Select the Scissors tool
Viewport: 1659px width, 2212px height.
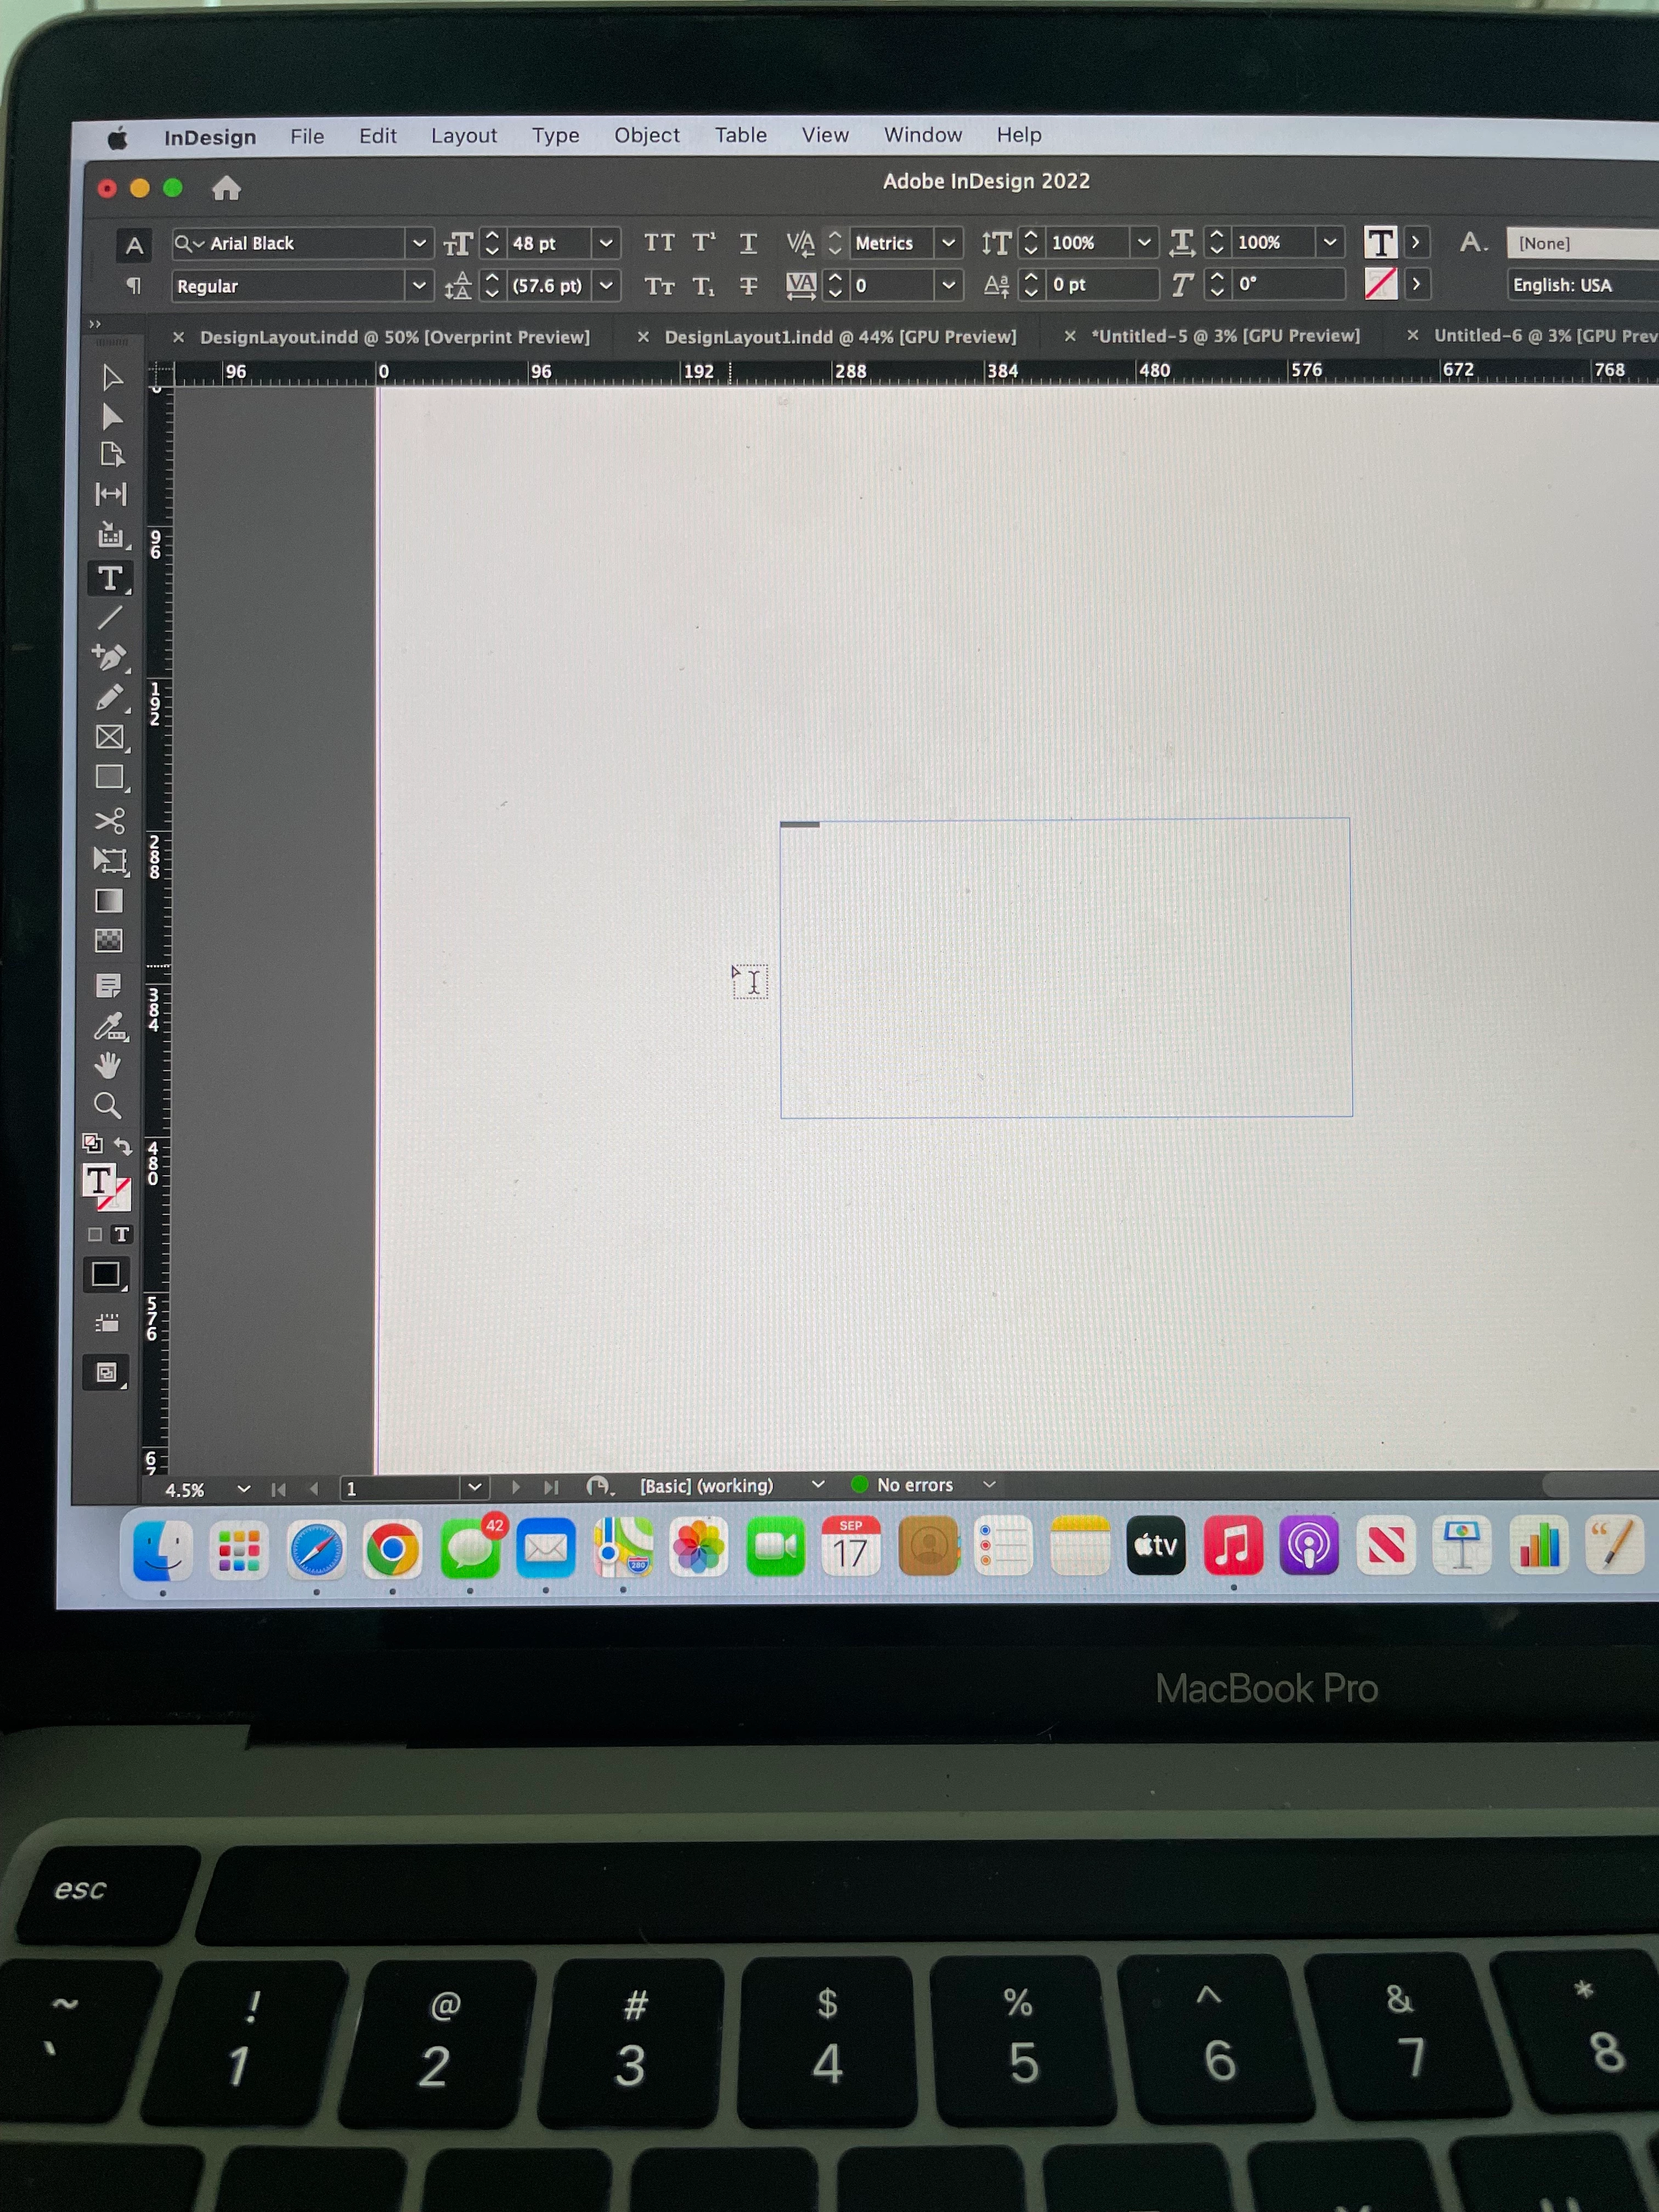(x=109, y=821)
